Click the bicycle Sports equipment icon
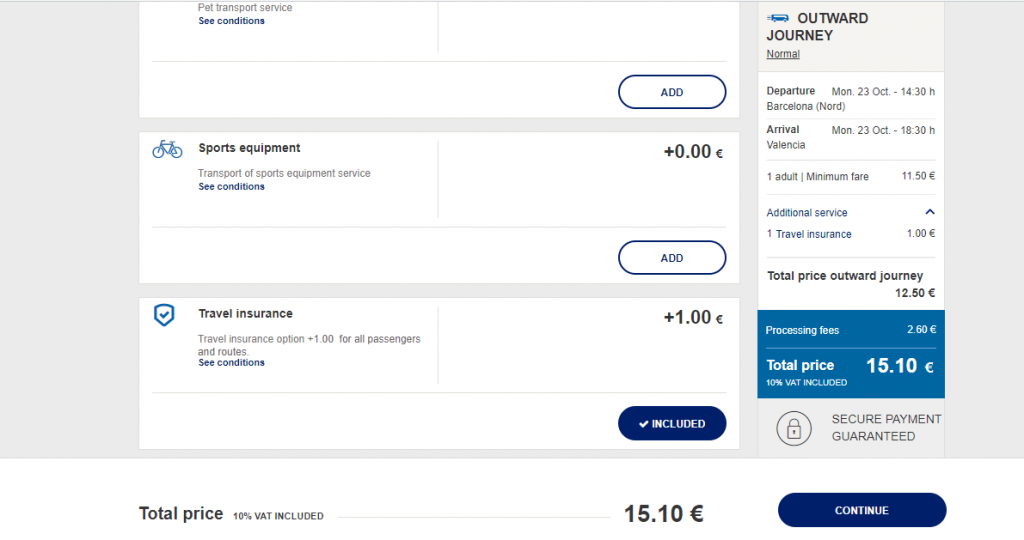Screen dimensions: 1024x540 coord(167,150)
